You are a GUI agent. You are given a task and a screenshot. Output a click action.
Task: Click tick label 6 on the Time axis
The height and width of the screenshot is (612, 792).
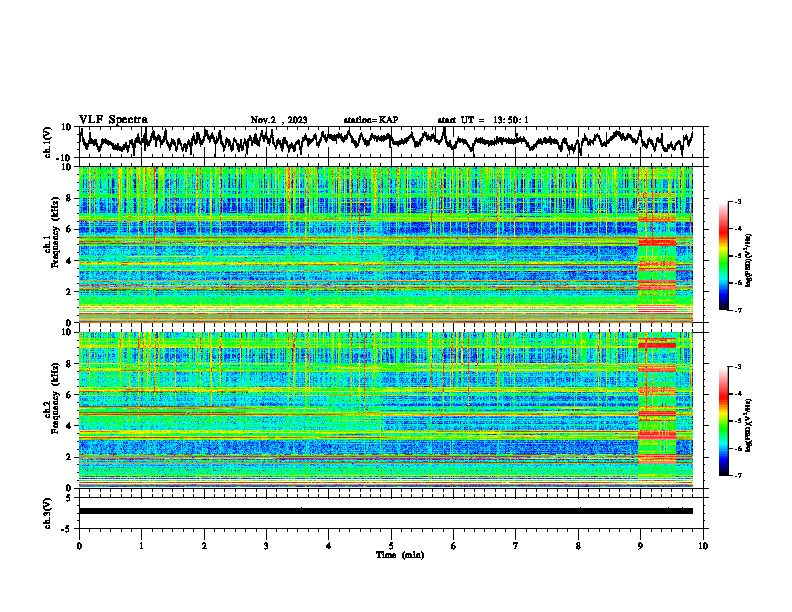(x=454, y=546)
